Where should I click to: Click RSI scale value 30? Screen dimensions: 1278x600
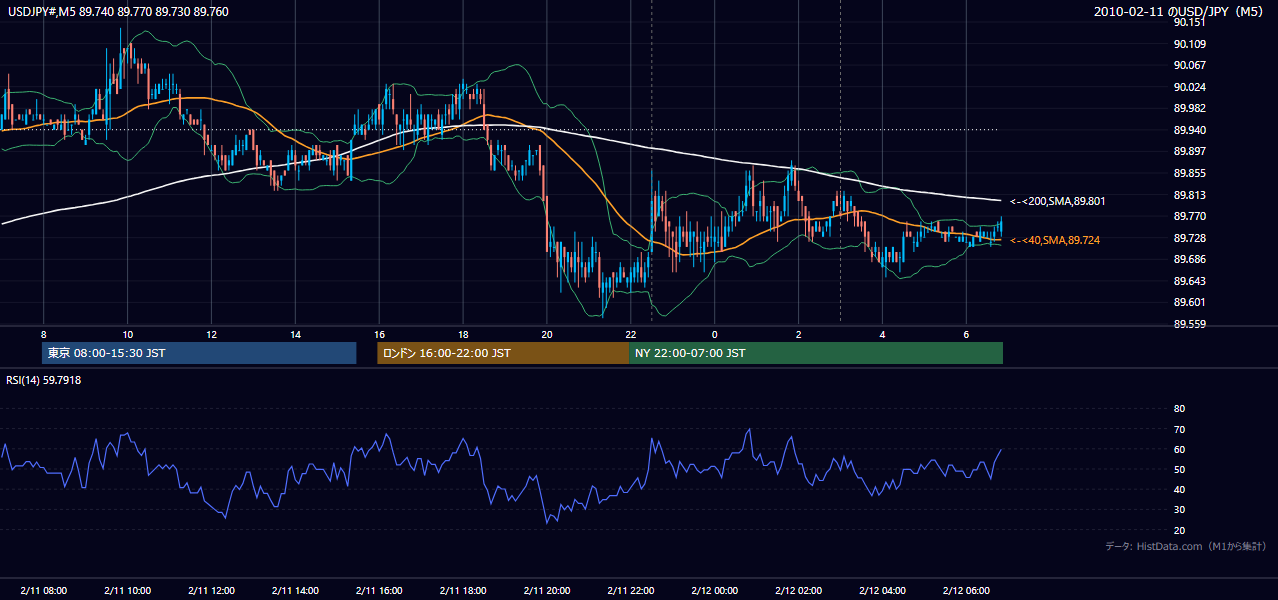[1179, 510]
